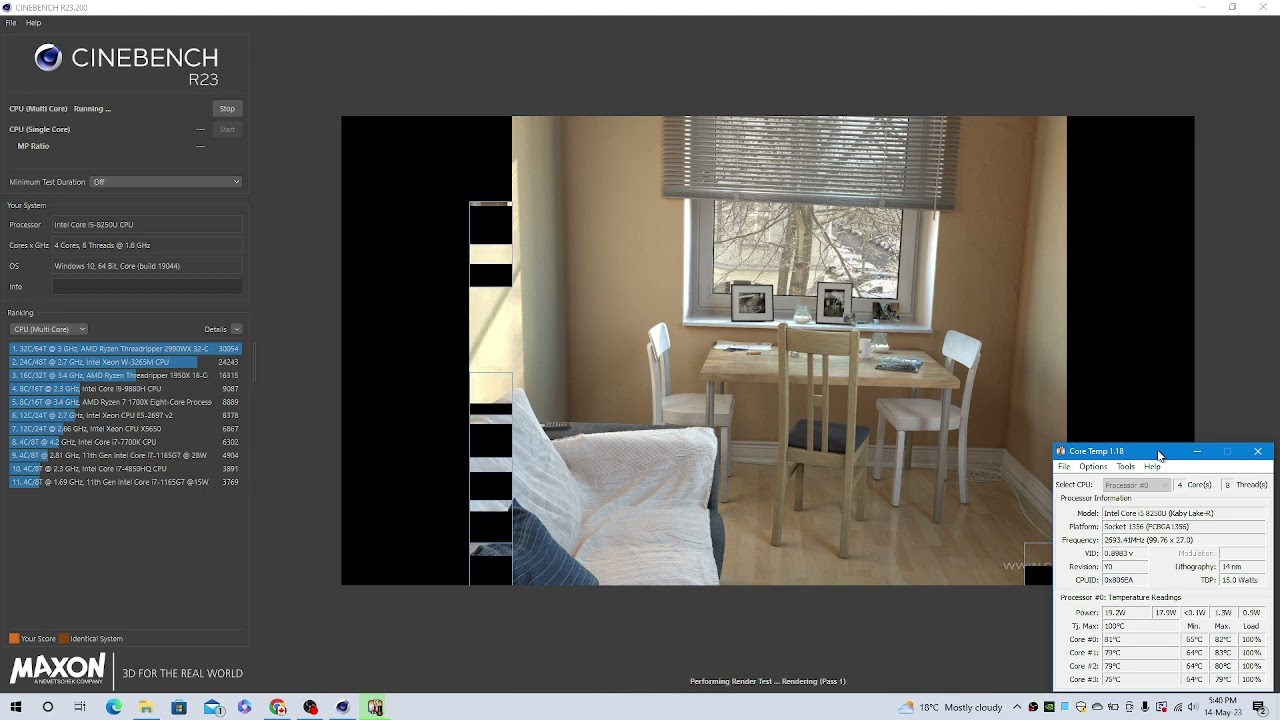The width and height of the screenshot is (1280, 720).
Task: Open the Core Temp File menu
Action: coord(1064,467)
